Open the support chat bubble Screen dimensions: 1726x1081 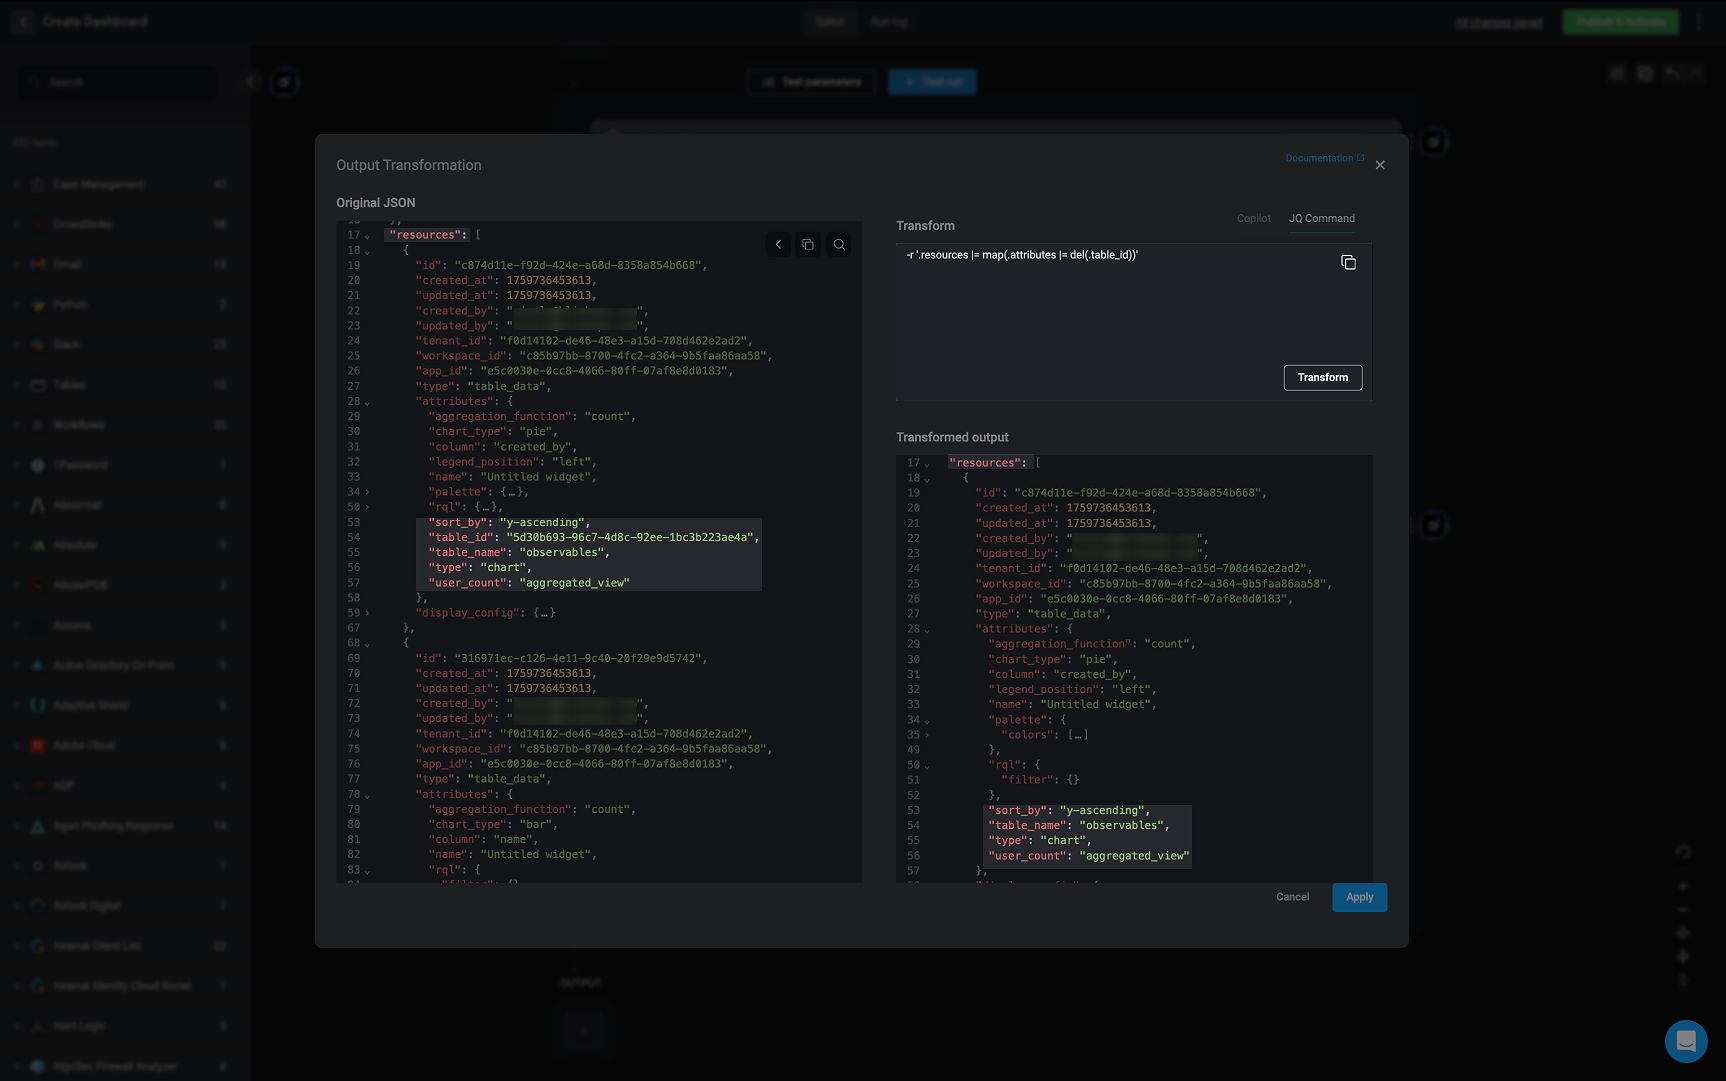point(1686,1041)
